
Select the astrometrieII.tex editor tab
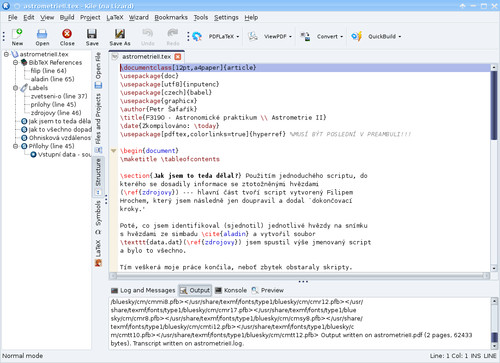click(x=146, y=57)
